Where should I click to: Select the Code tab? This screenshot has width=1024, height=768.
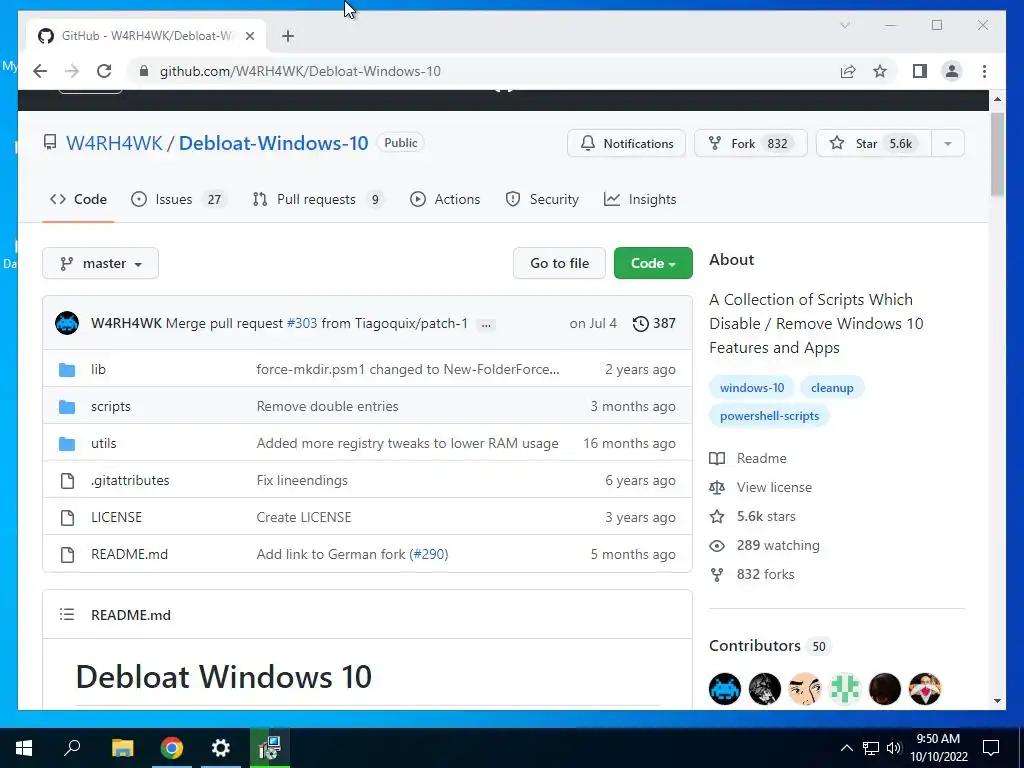(x=78, y=199)
